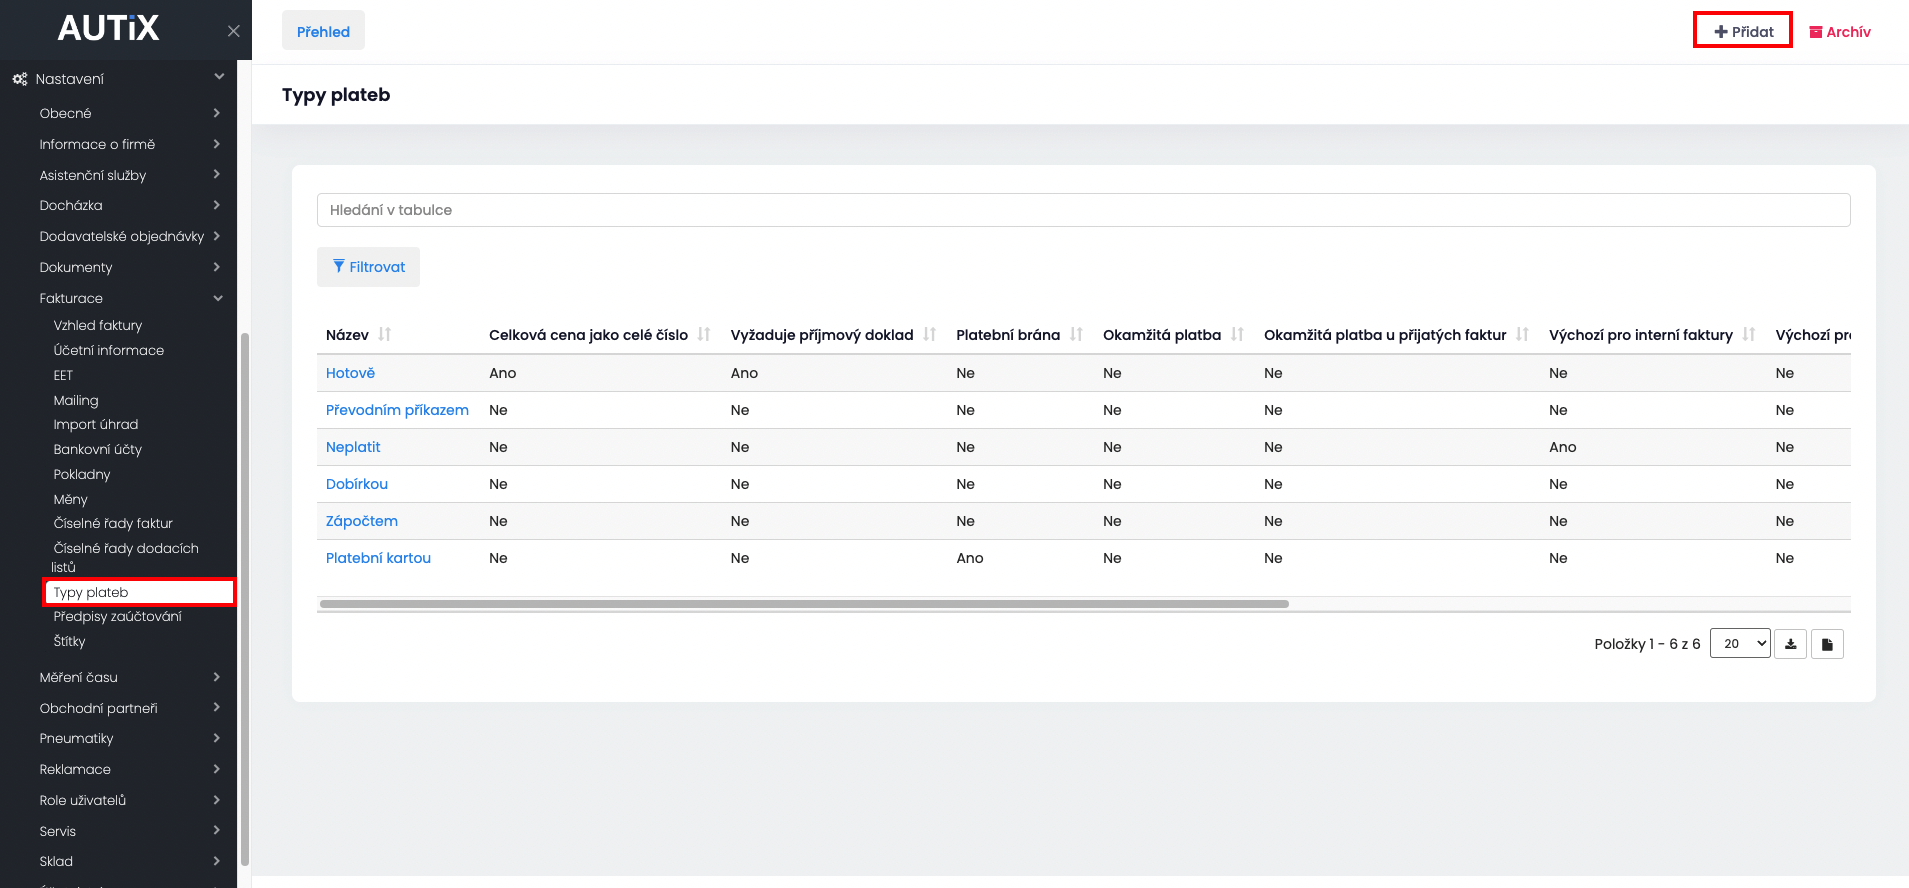Viewport: 1909px width, 888px height.
Task: Click the Přidat button
Action: click(1743, 31)
